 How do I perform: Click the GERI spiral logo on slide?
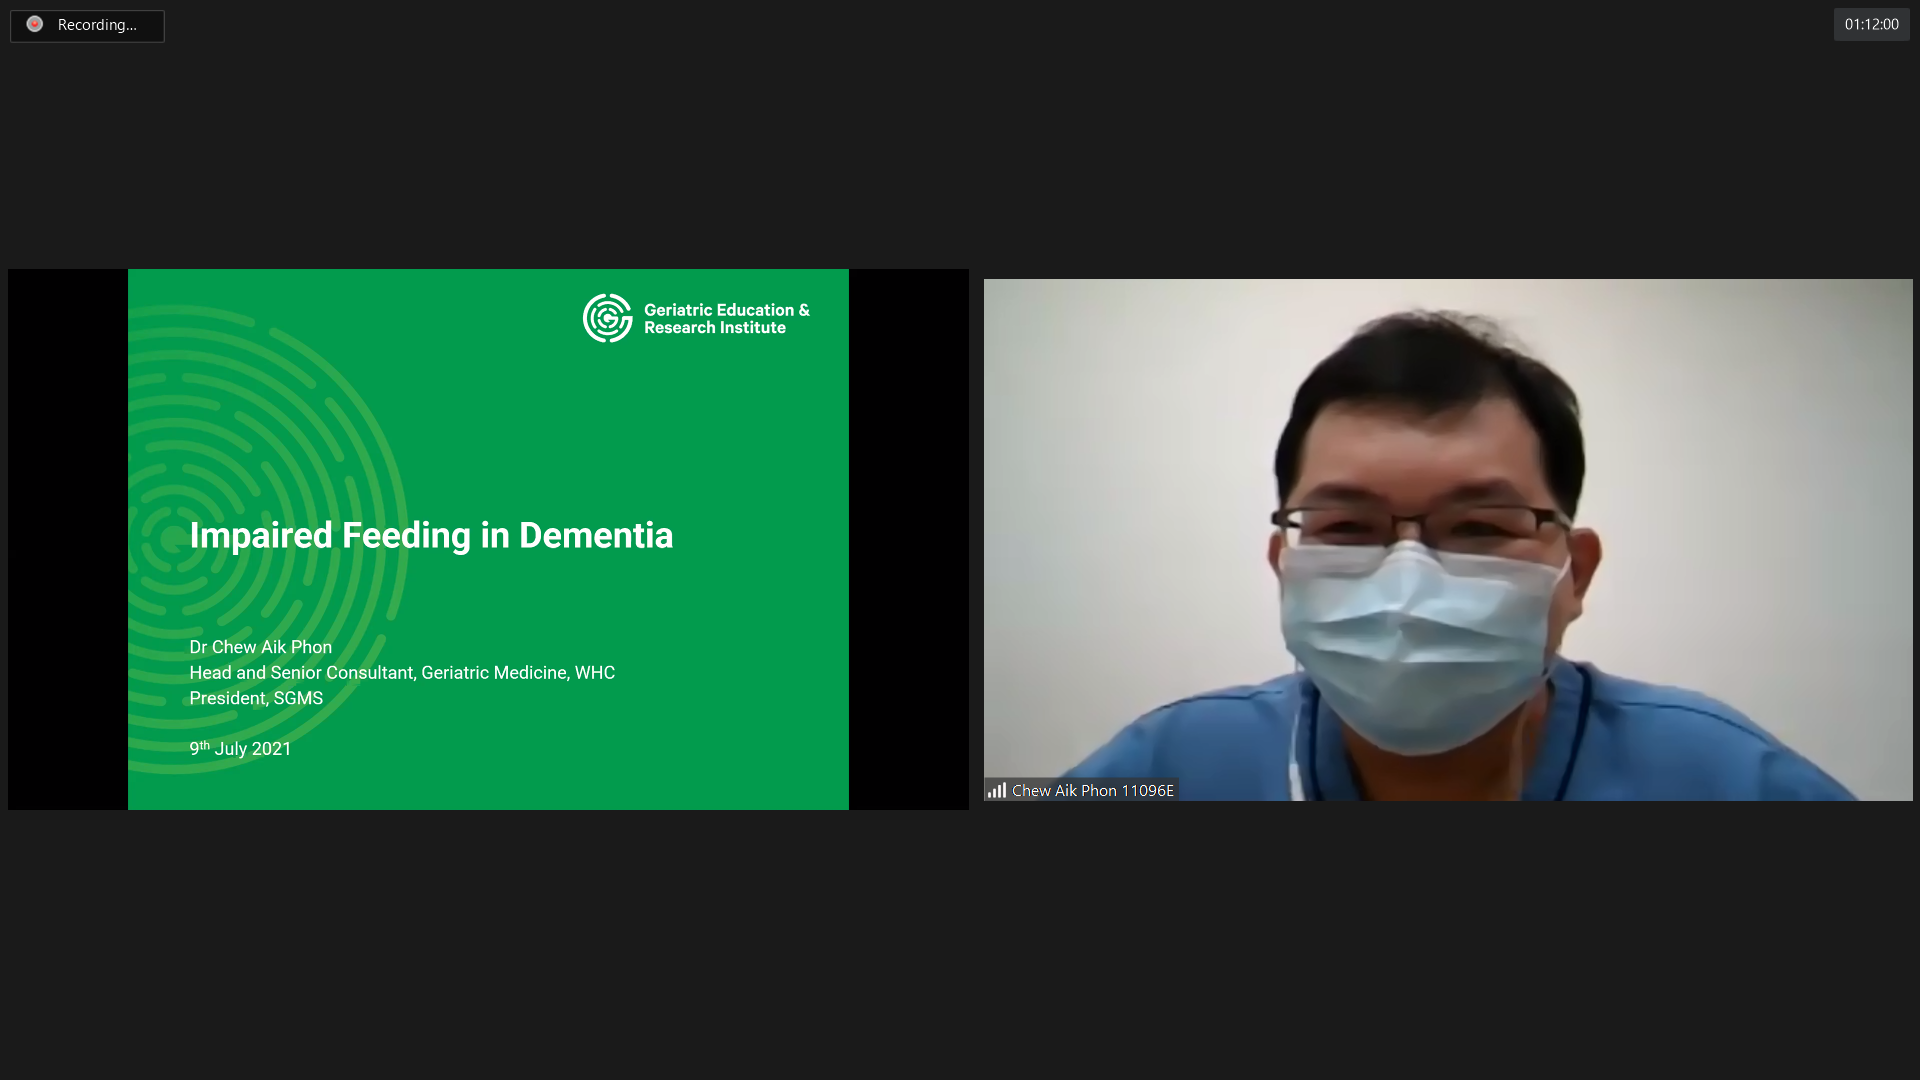[608, 318]
